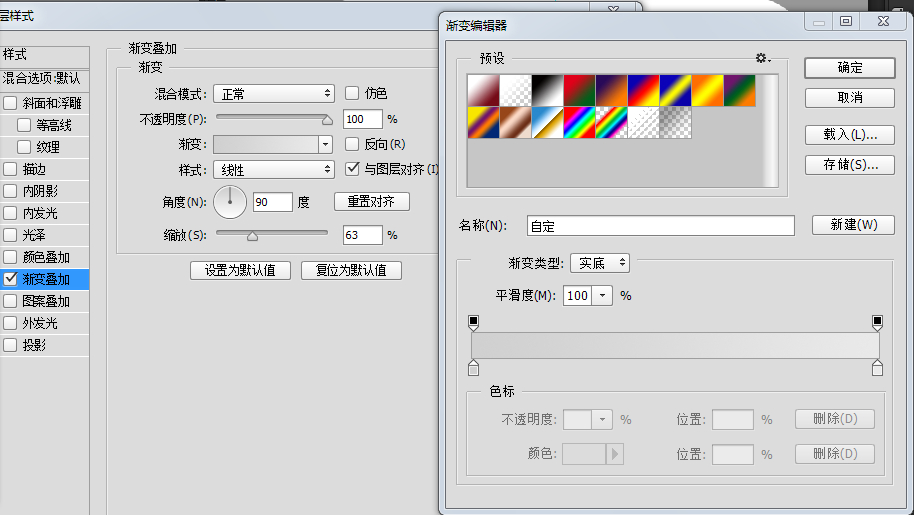914x515 pixels.
Task: Cancel the gradient editor with 取消
Action: [x=850, y=98]
